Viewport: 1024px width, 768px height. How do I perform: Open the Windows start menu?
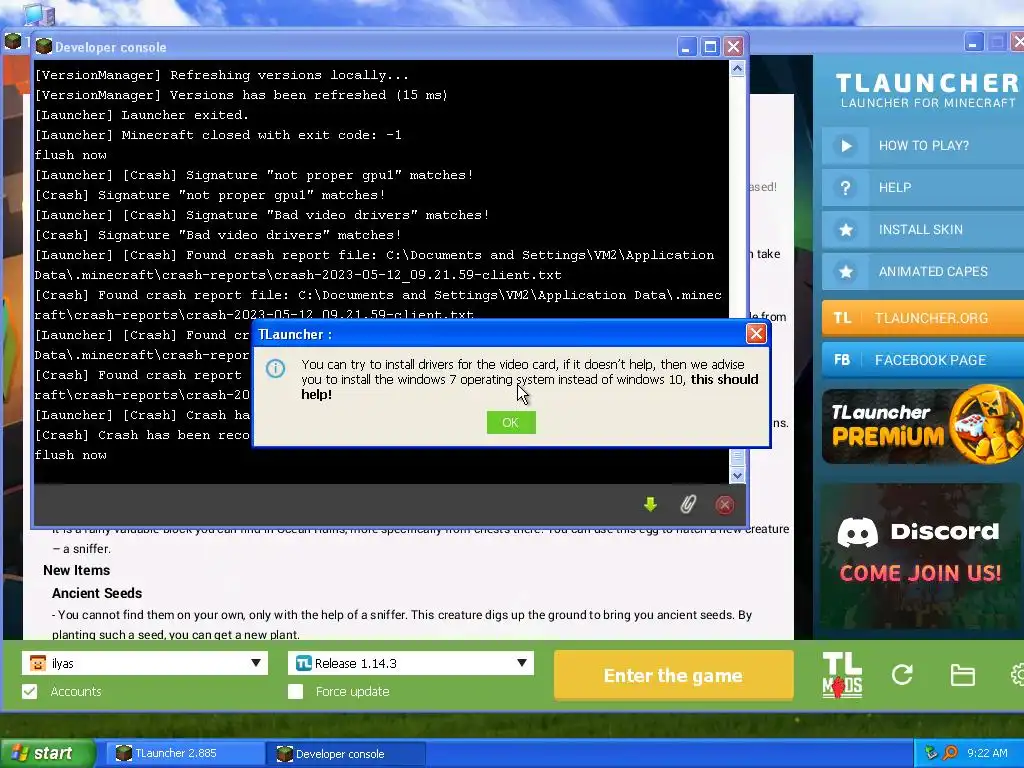[47, 753]
